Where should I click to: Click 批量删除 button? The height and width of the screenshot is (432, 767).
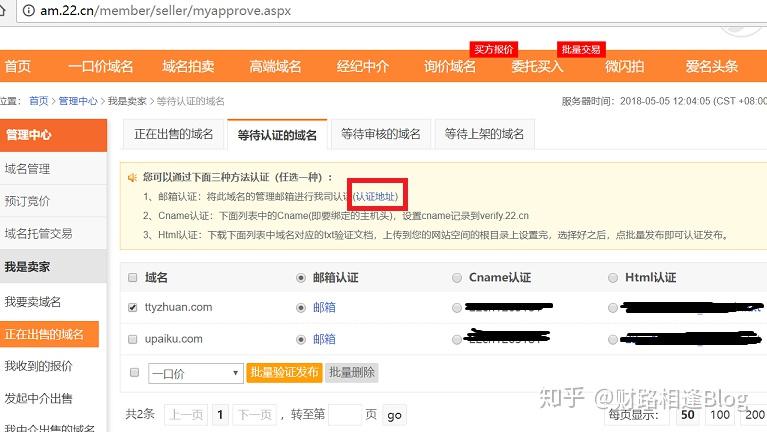pos(352,372)
